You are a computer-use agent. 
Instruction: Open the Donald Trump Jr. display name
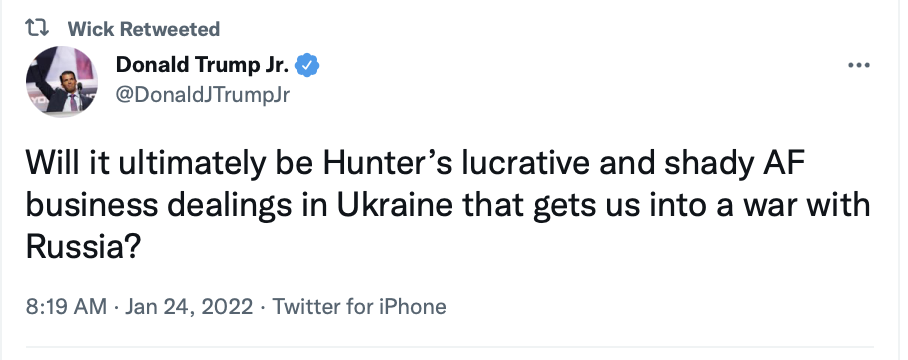pos(202,65)
